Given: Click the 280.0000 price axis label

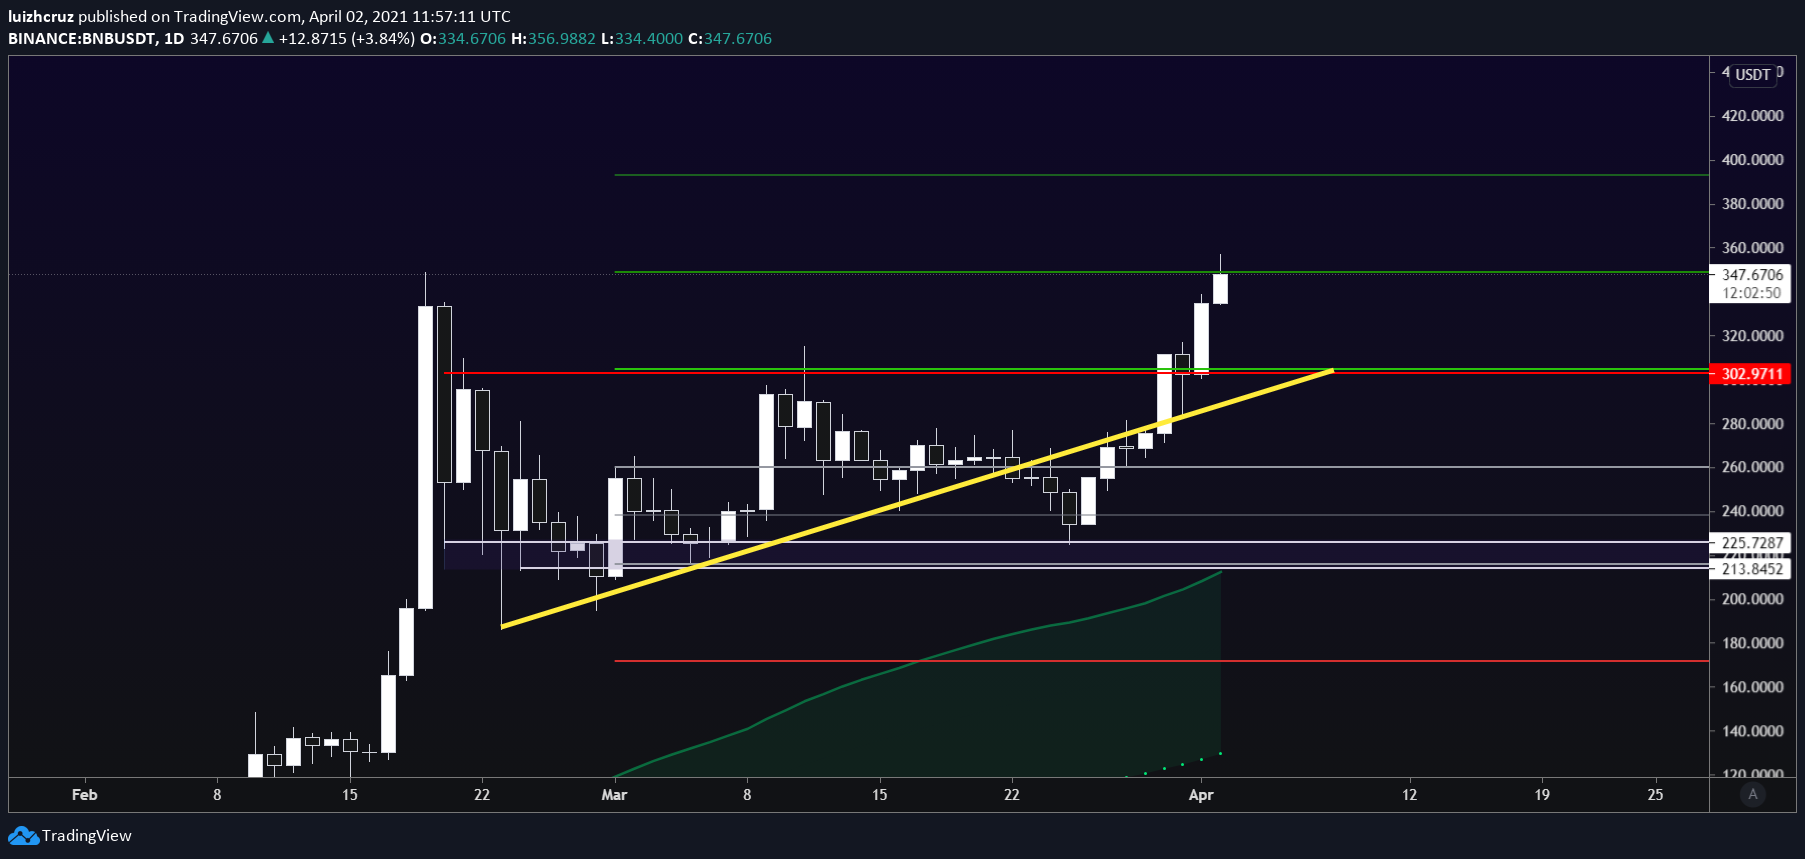Looking at the screenshot, I should [x=1752, y=424].
